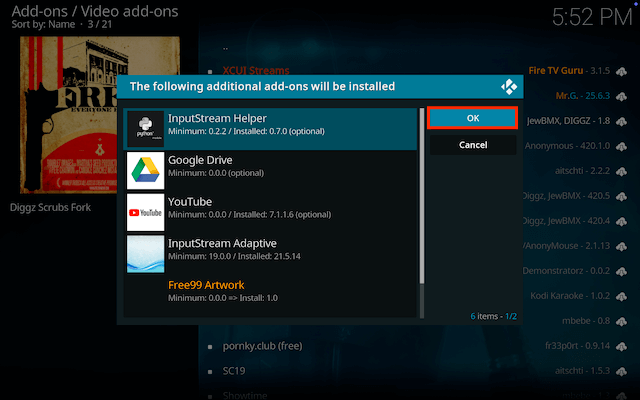This screenshot has width=640, height=400.
Task: Select the Free99 Artwork list entry
Action: 270,296
